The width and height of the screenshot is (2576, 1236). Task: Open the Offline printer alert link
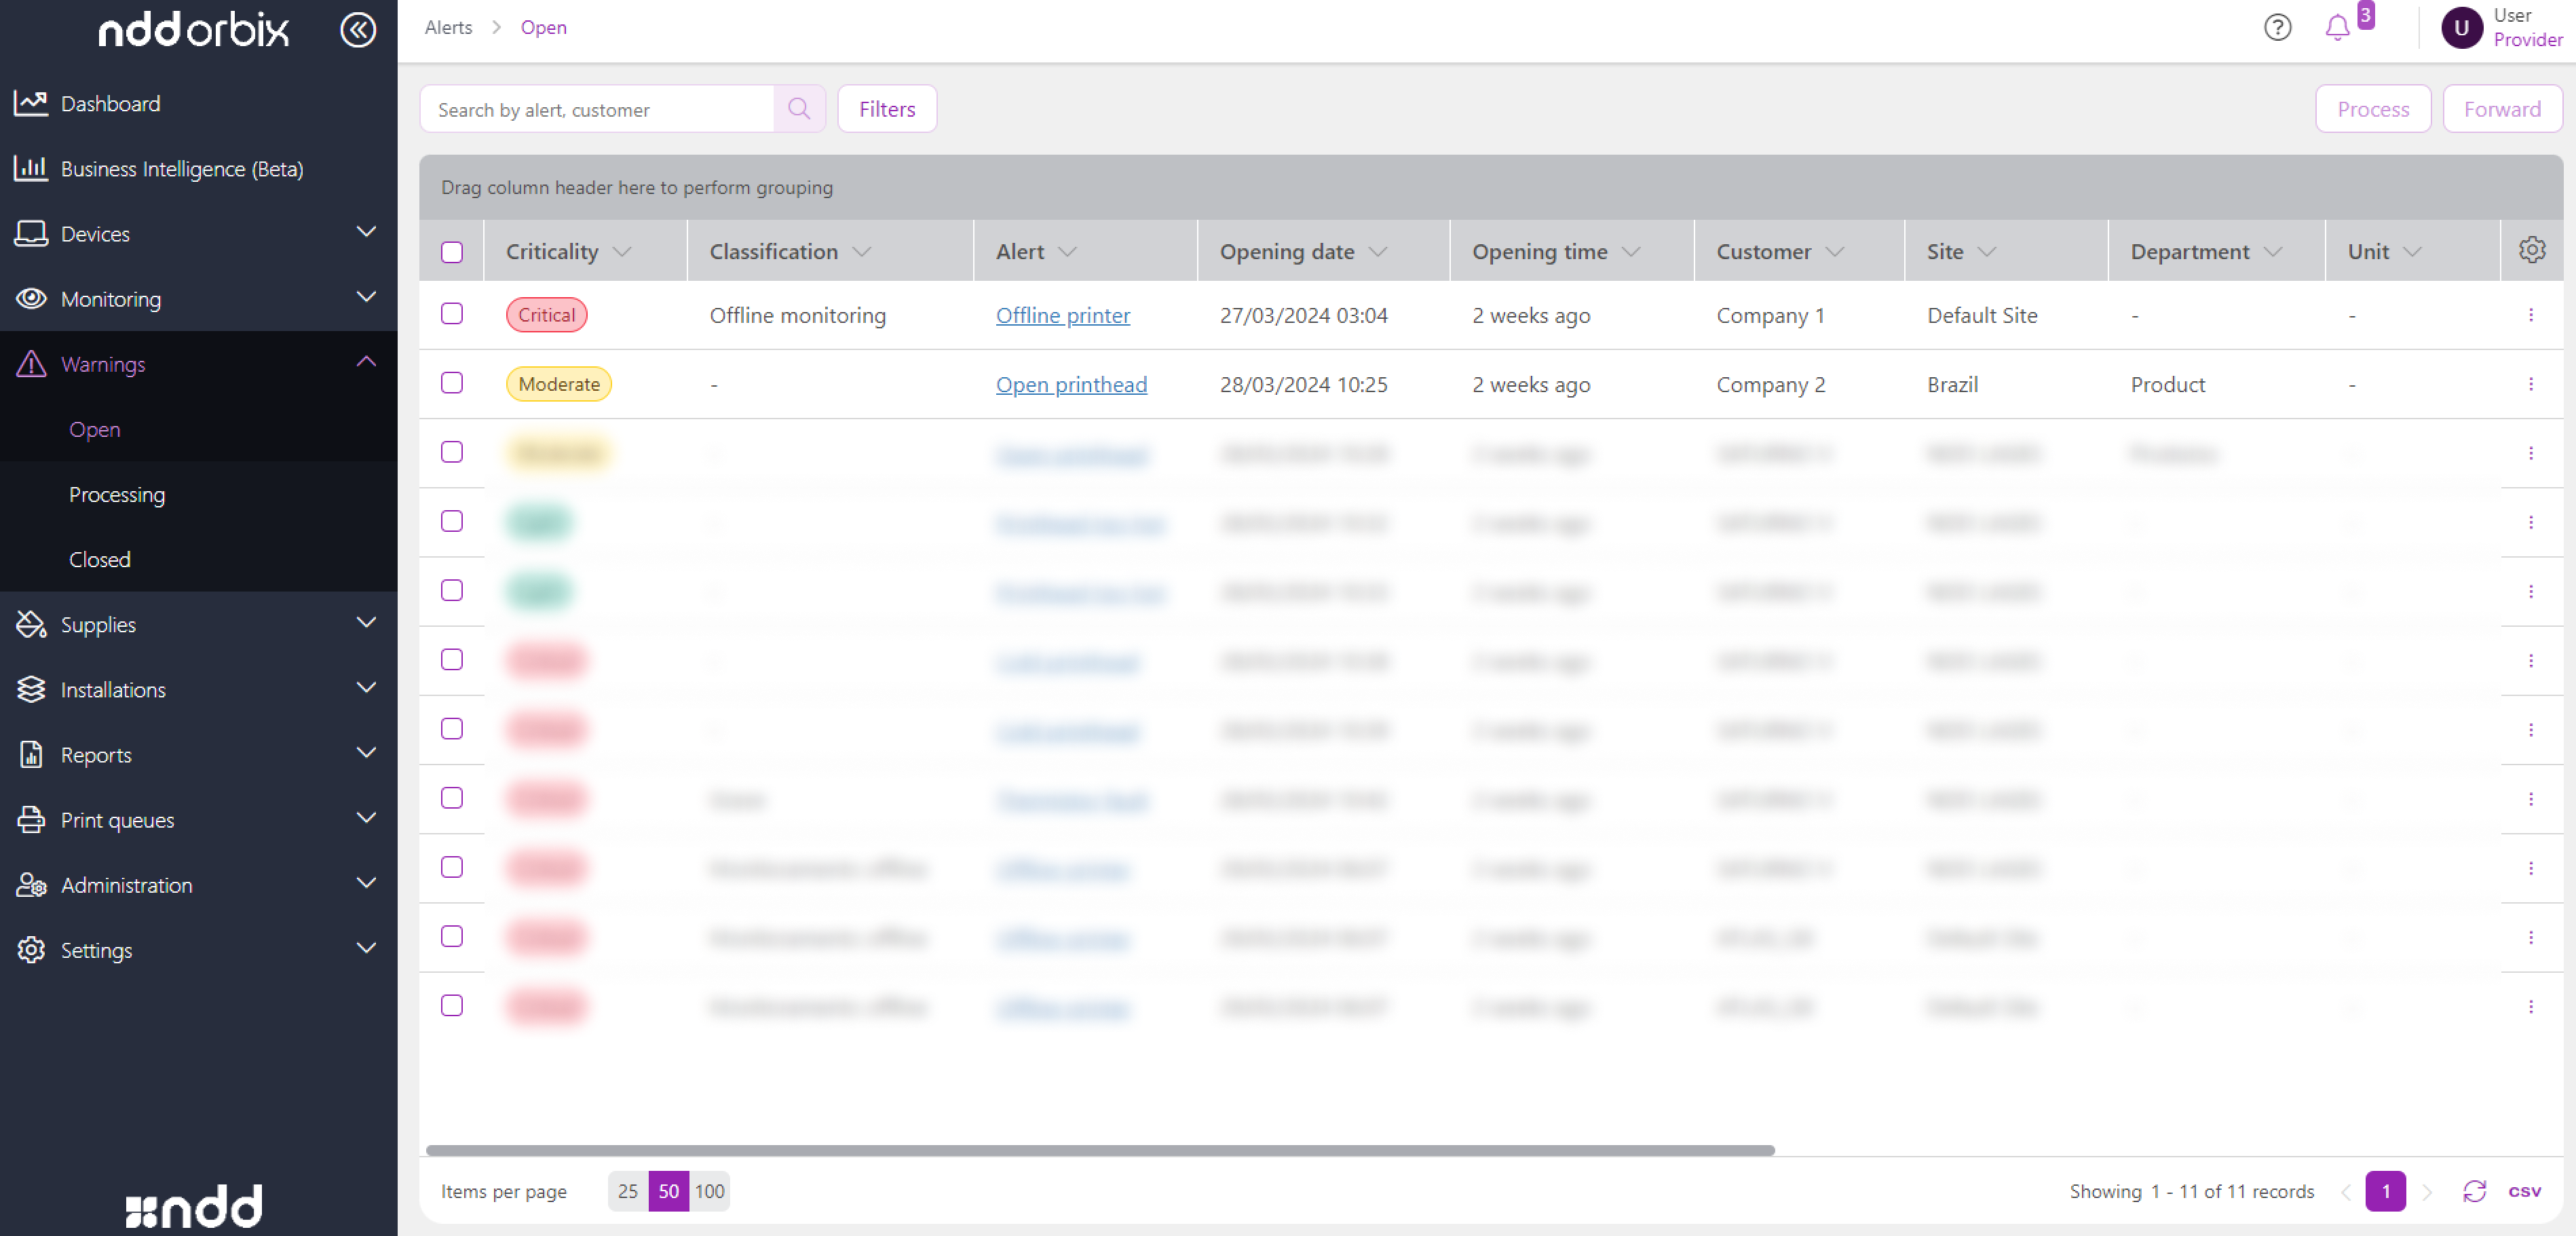click(x=1062, y=315)
